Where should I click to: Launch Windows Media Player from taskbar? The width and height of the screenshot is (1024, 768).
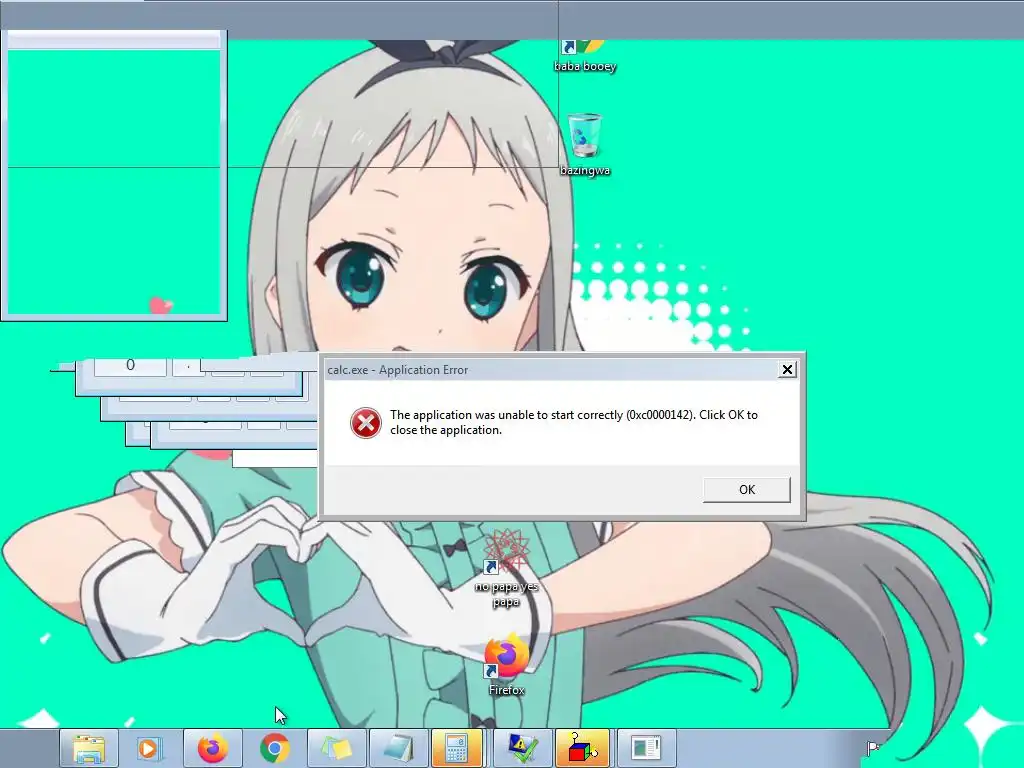pyautogui.click(x=148, y=748)
